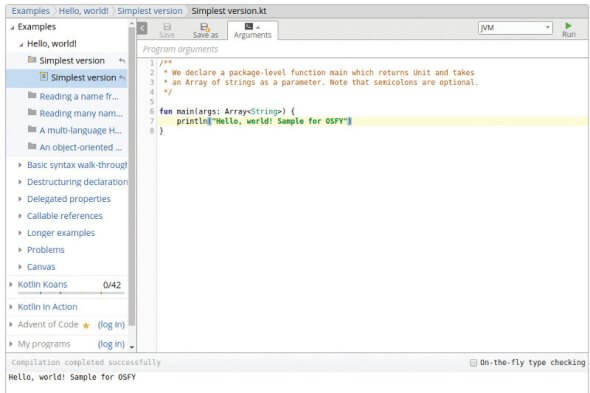Click the Advent of Code star icon
The image size is (590, 393).
click(x=86, y=325)
